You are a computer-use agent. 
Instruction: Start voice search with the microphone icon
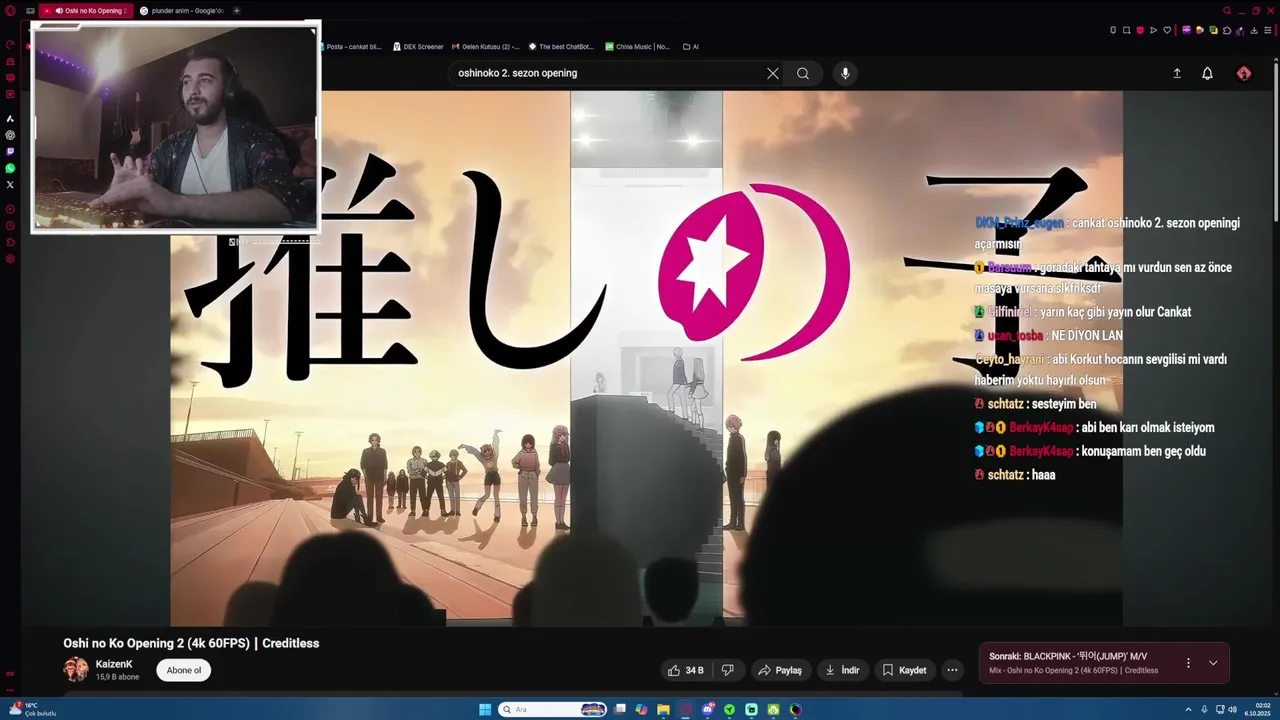coord(845,73)
